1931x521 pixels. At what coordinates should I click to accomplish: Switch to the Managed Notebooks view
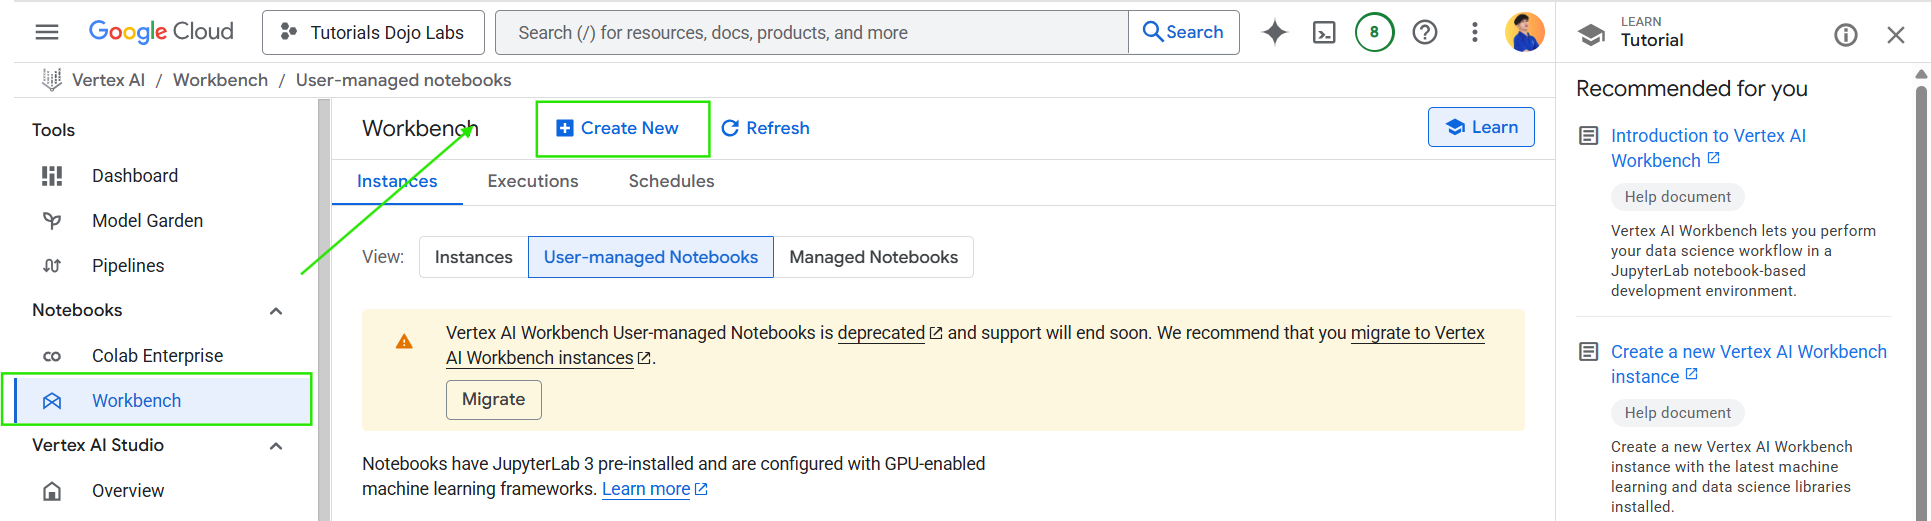point(873,257)
